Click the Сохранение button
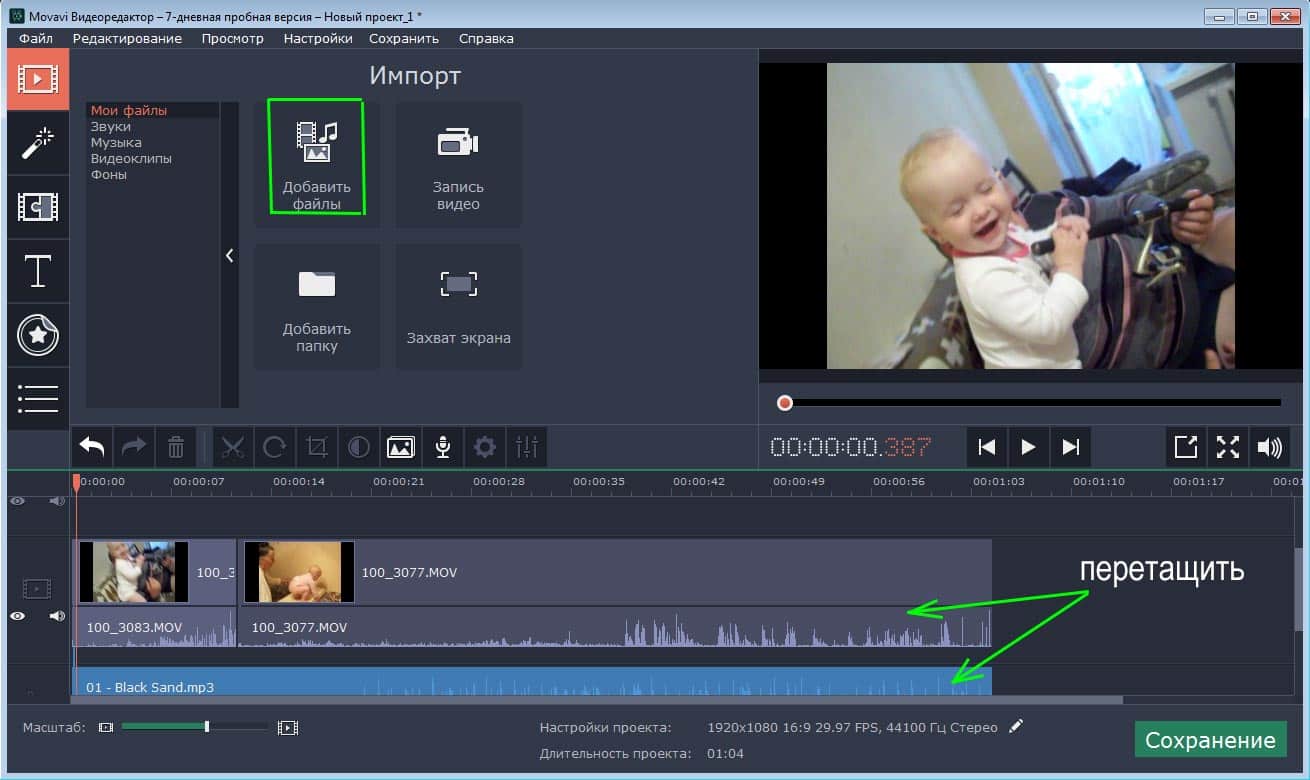The image size is (1310, 780). [1210, 740]
